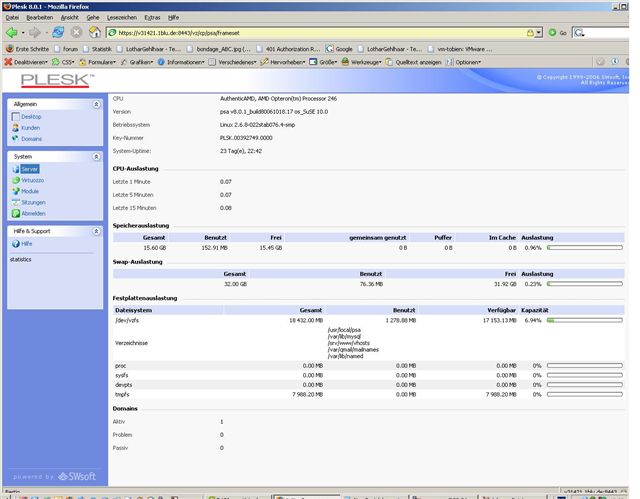
Task: Click the Stop loading icon
Action: (76, 32)
